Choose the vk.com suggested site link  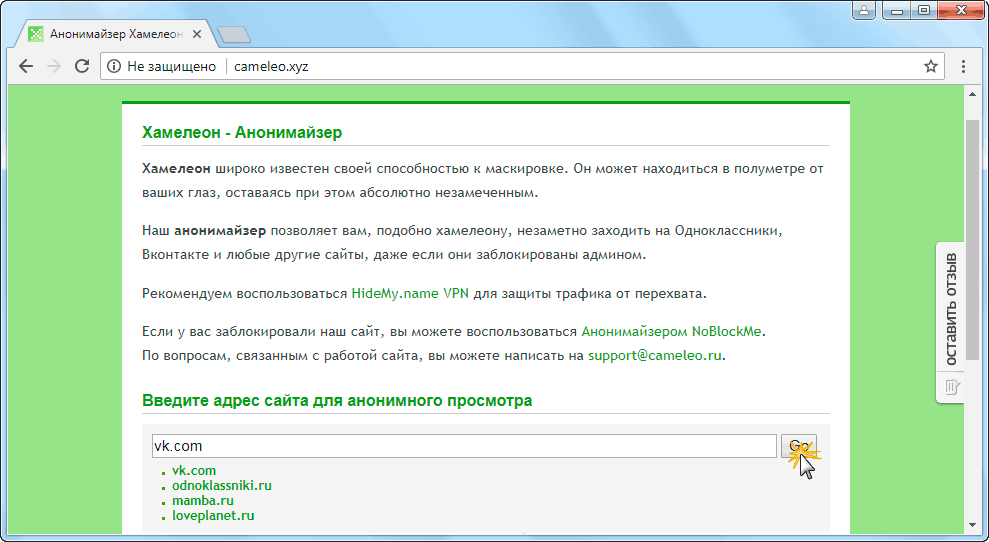tap(194, 471)
